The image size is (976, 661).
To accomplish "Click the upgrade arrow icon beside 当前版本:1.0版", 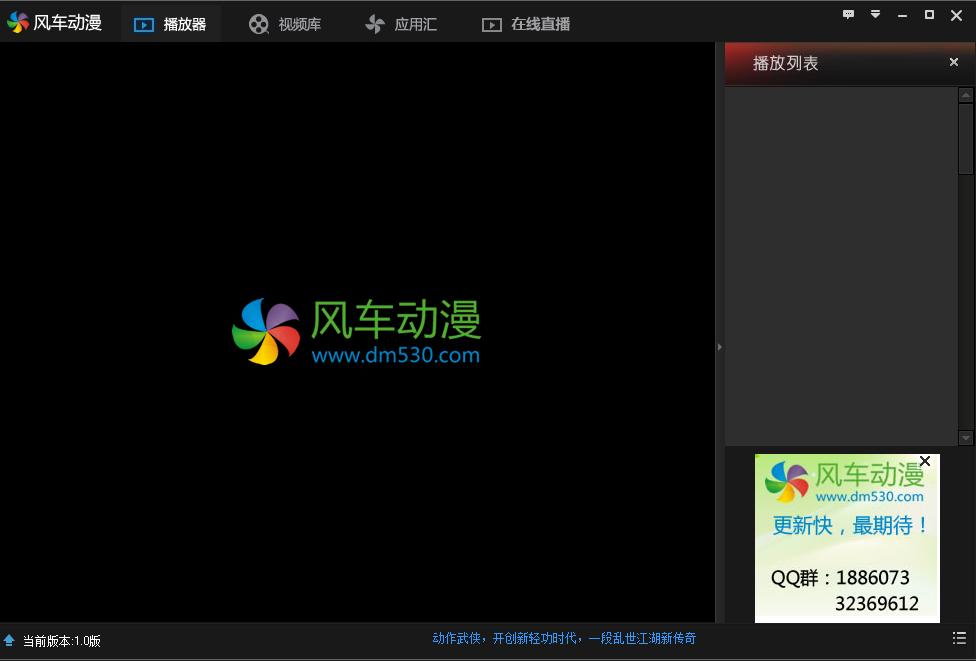I will click(9, 640).
